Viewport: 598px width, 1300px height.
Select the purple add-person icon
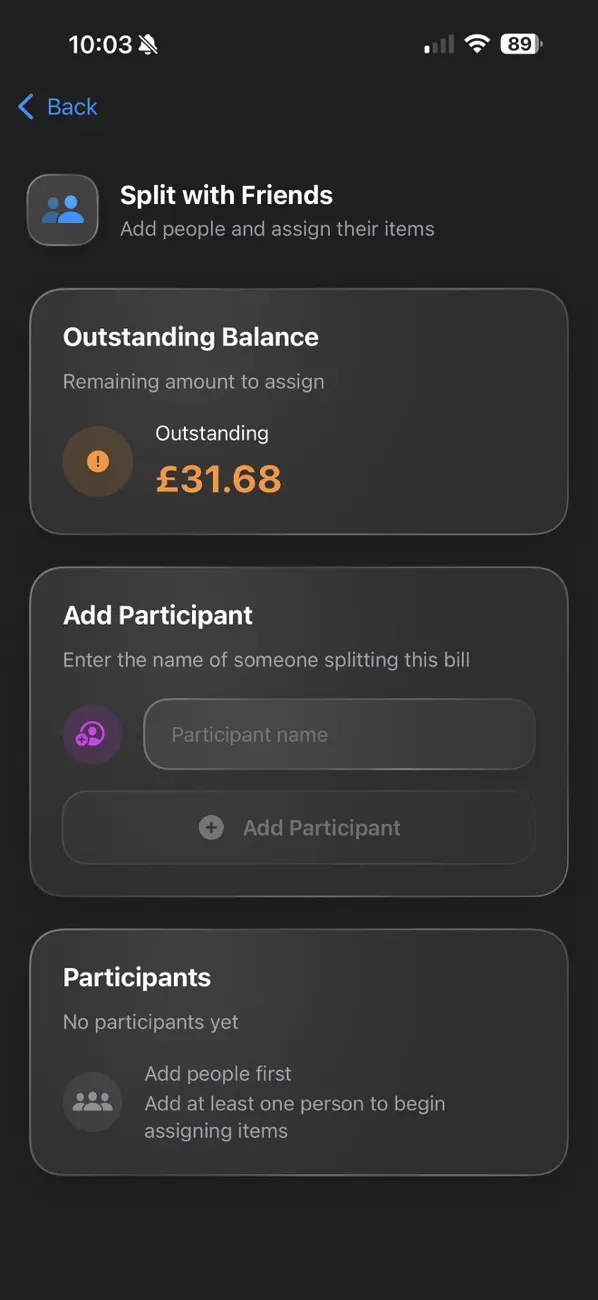[x=92, y=733]
